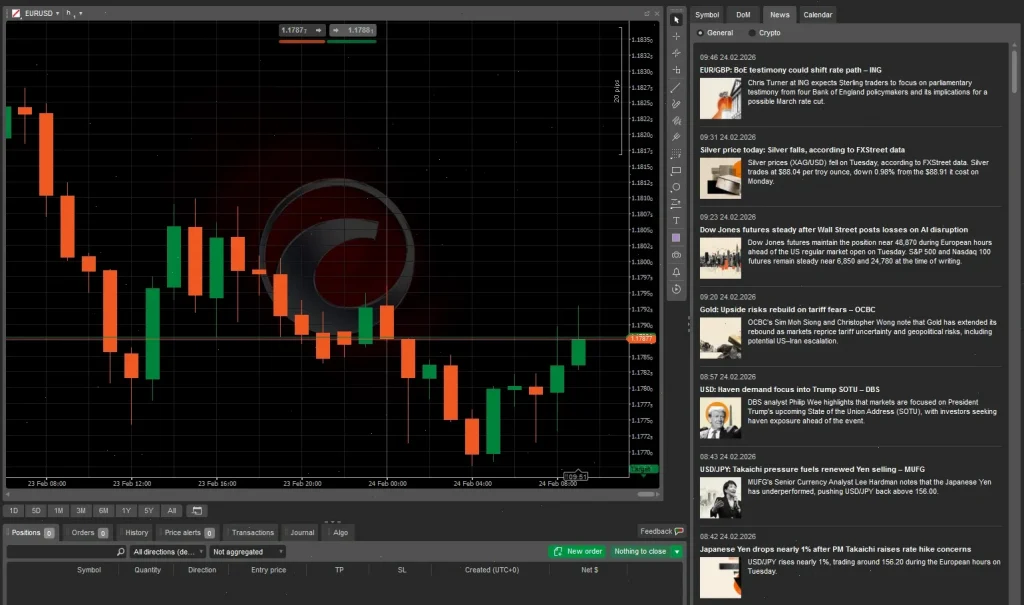Toggle the All timeframes option
The width and height of the screenshot is (1024, 605).
[172, 510]
